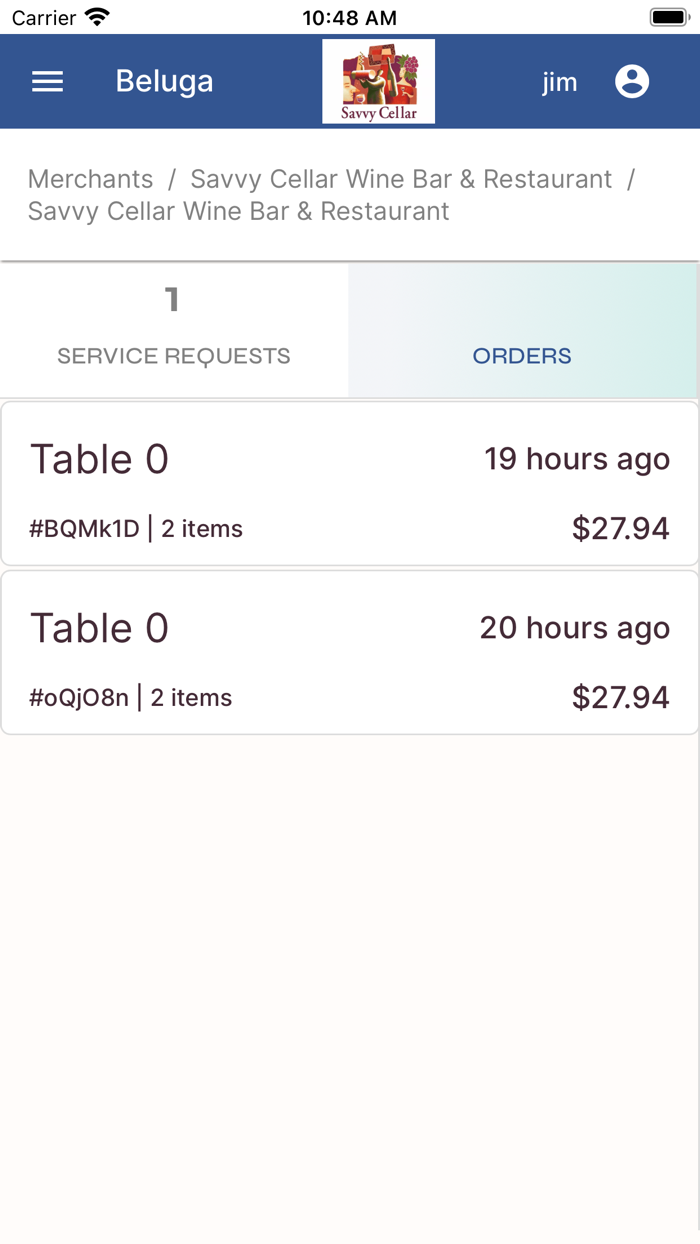The height and width of the screenshot is (1244, 700).
Task: Tap the service requests count badge
Action: pyautogui.click(x=172, y=299)
